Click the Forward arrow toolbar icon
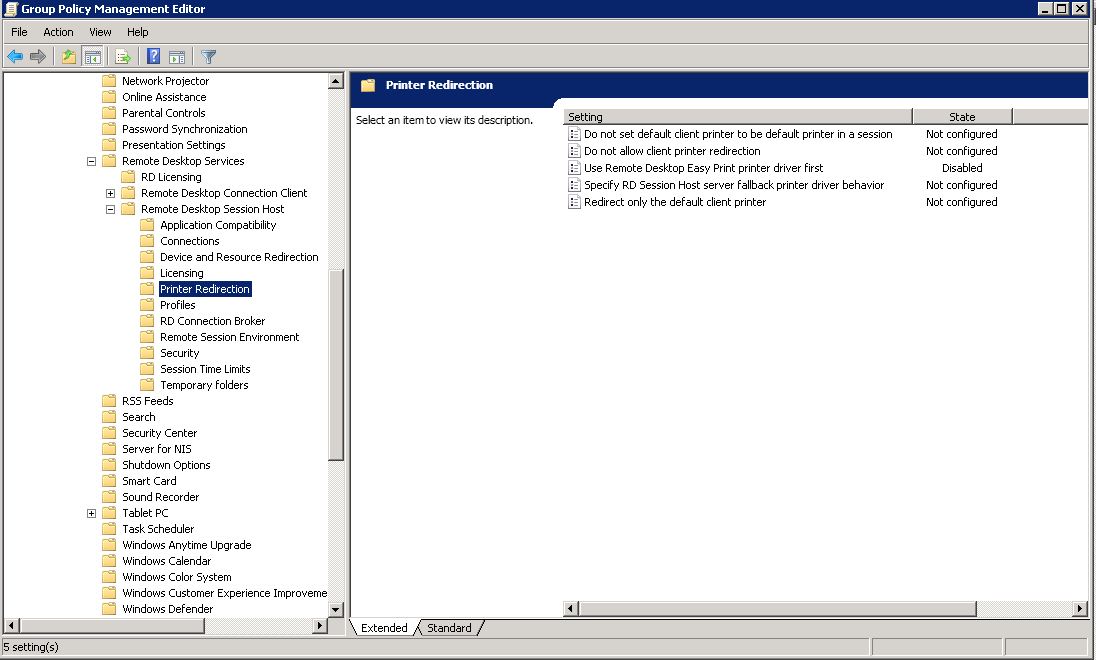Viewport: 1096px width, 660px height. click(38, 57)
